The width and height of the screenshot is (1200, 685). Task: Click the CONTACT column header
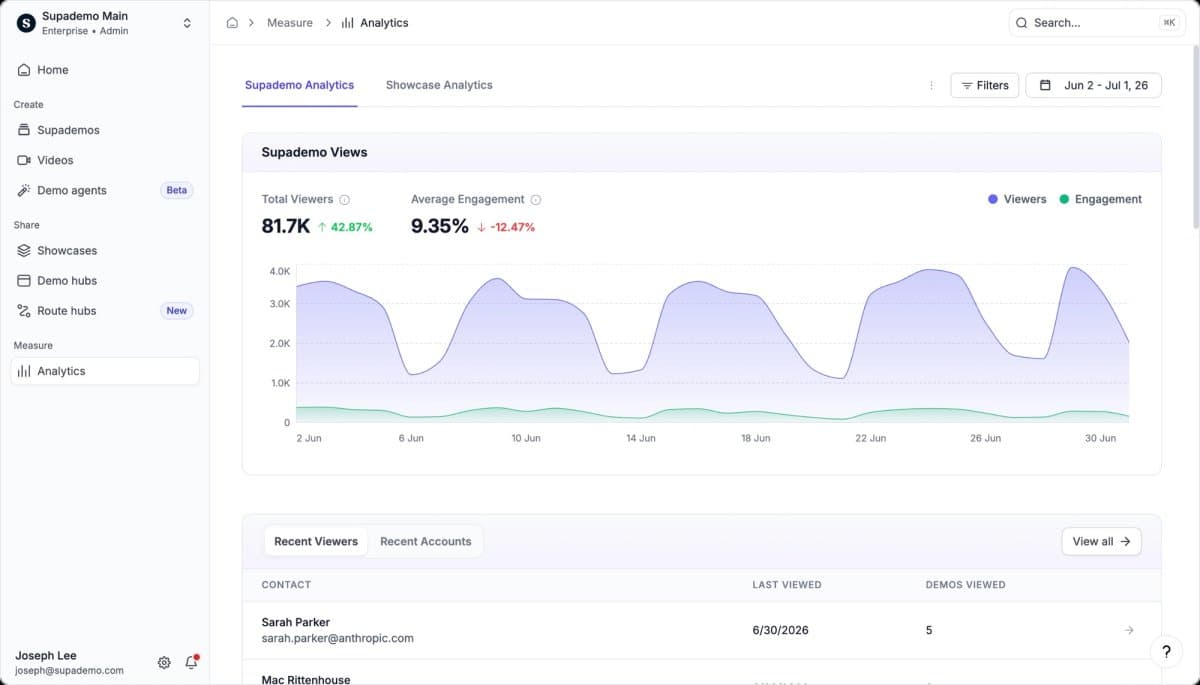[286, 584]
